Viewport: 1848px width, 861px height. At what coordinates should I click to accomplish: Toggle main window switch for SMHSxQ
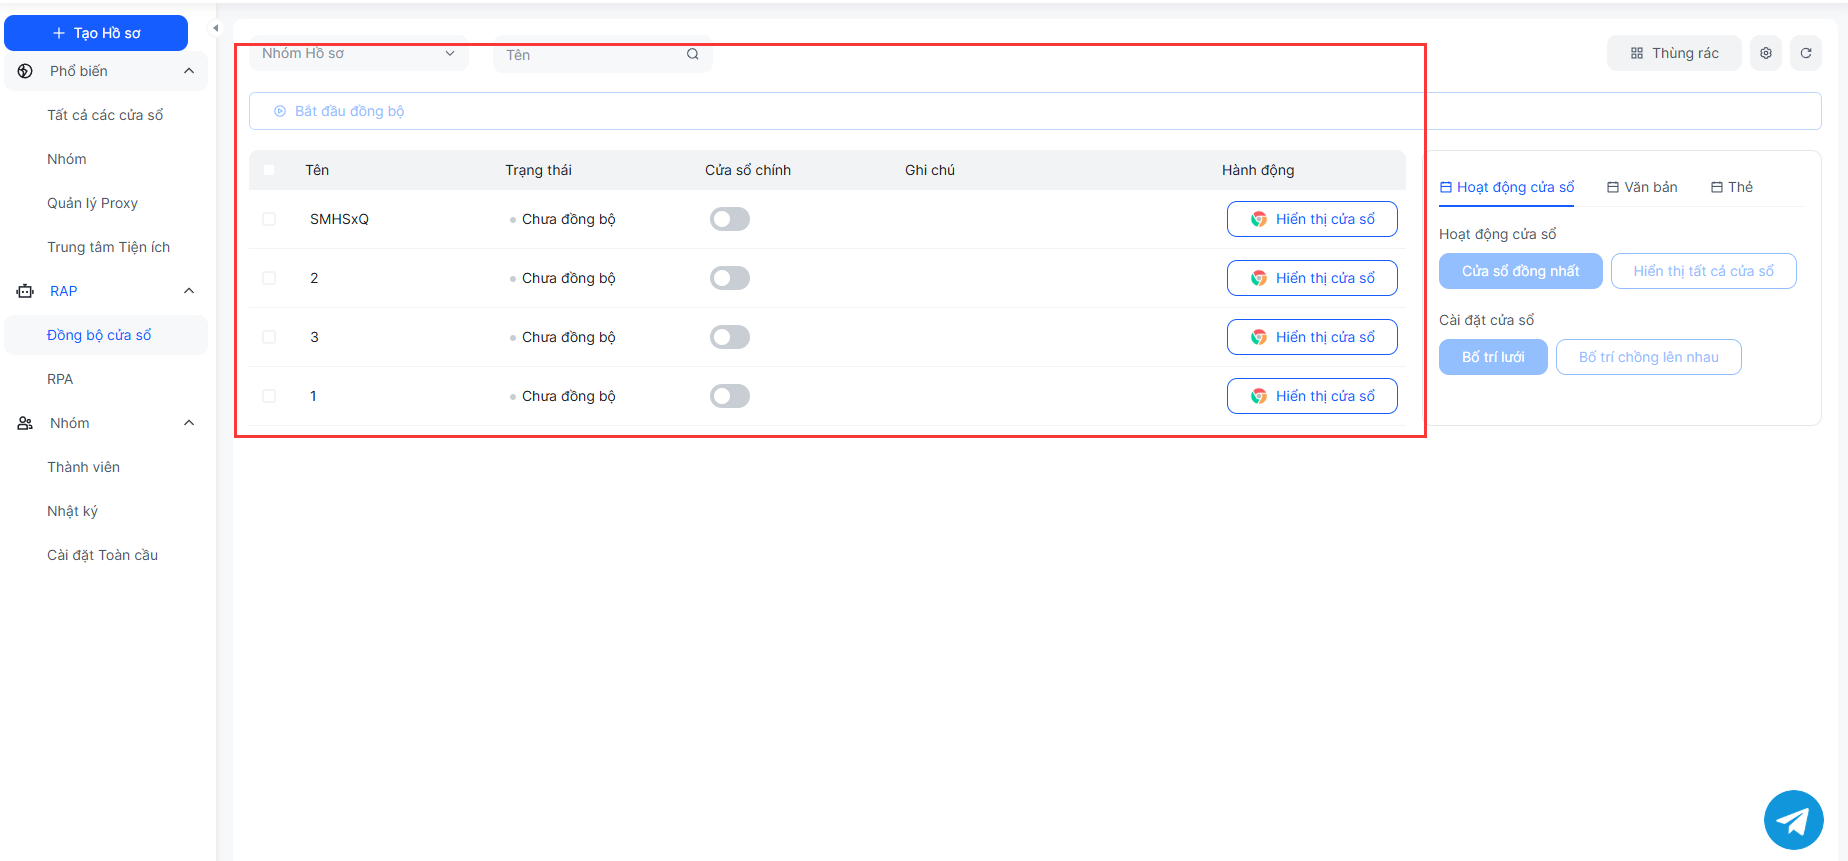[x=729, y=219]
